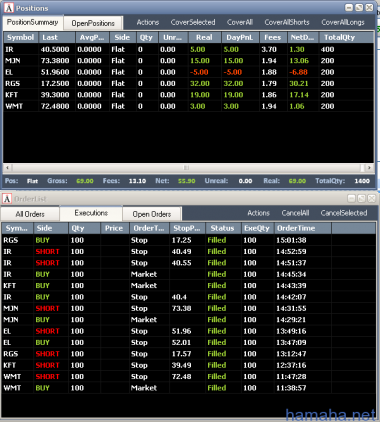Open the Executions tab

click(x=91, y=213)
